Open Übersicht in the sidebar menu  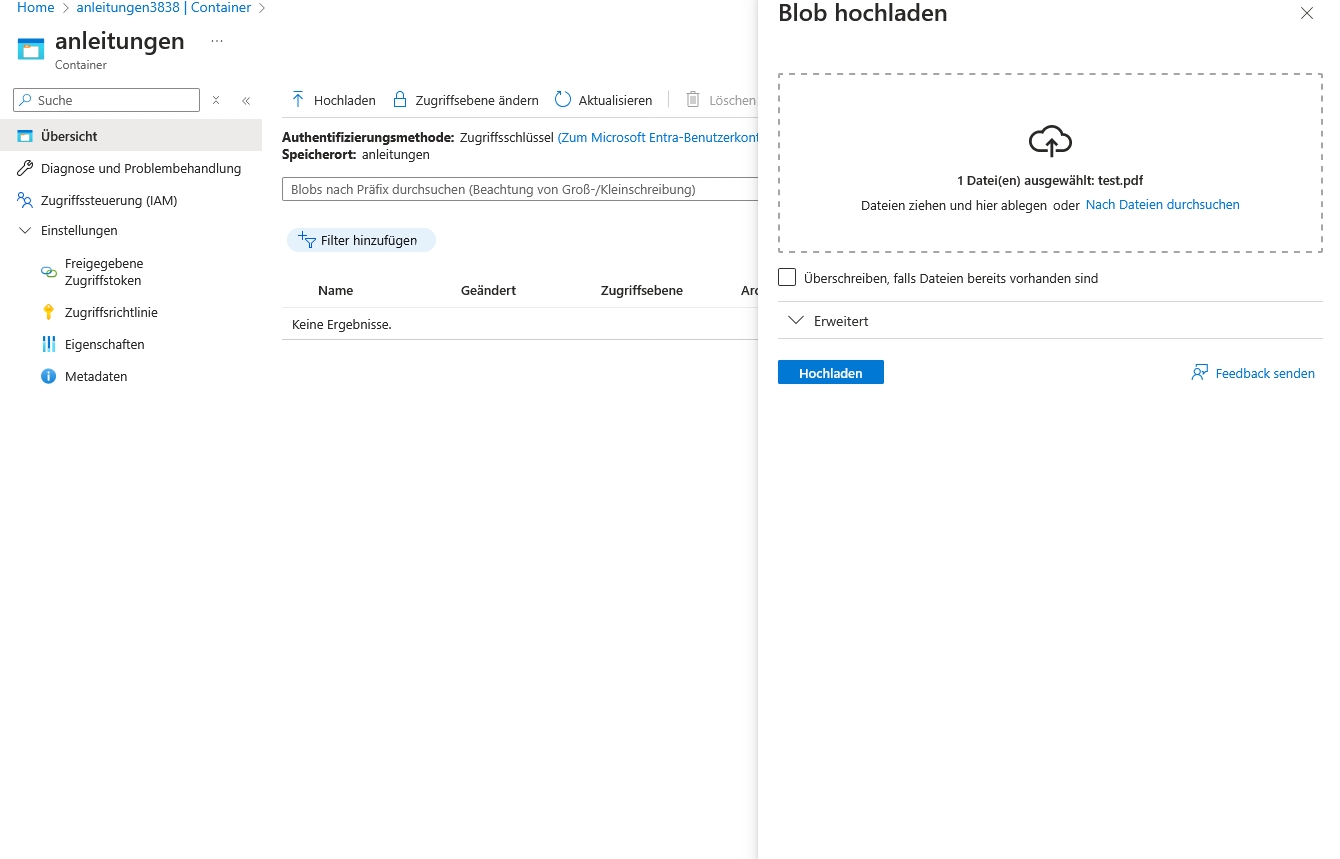point(69,136)
